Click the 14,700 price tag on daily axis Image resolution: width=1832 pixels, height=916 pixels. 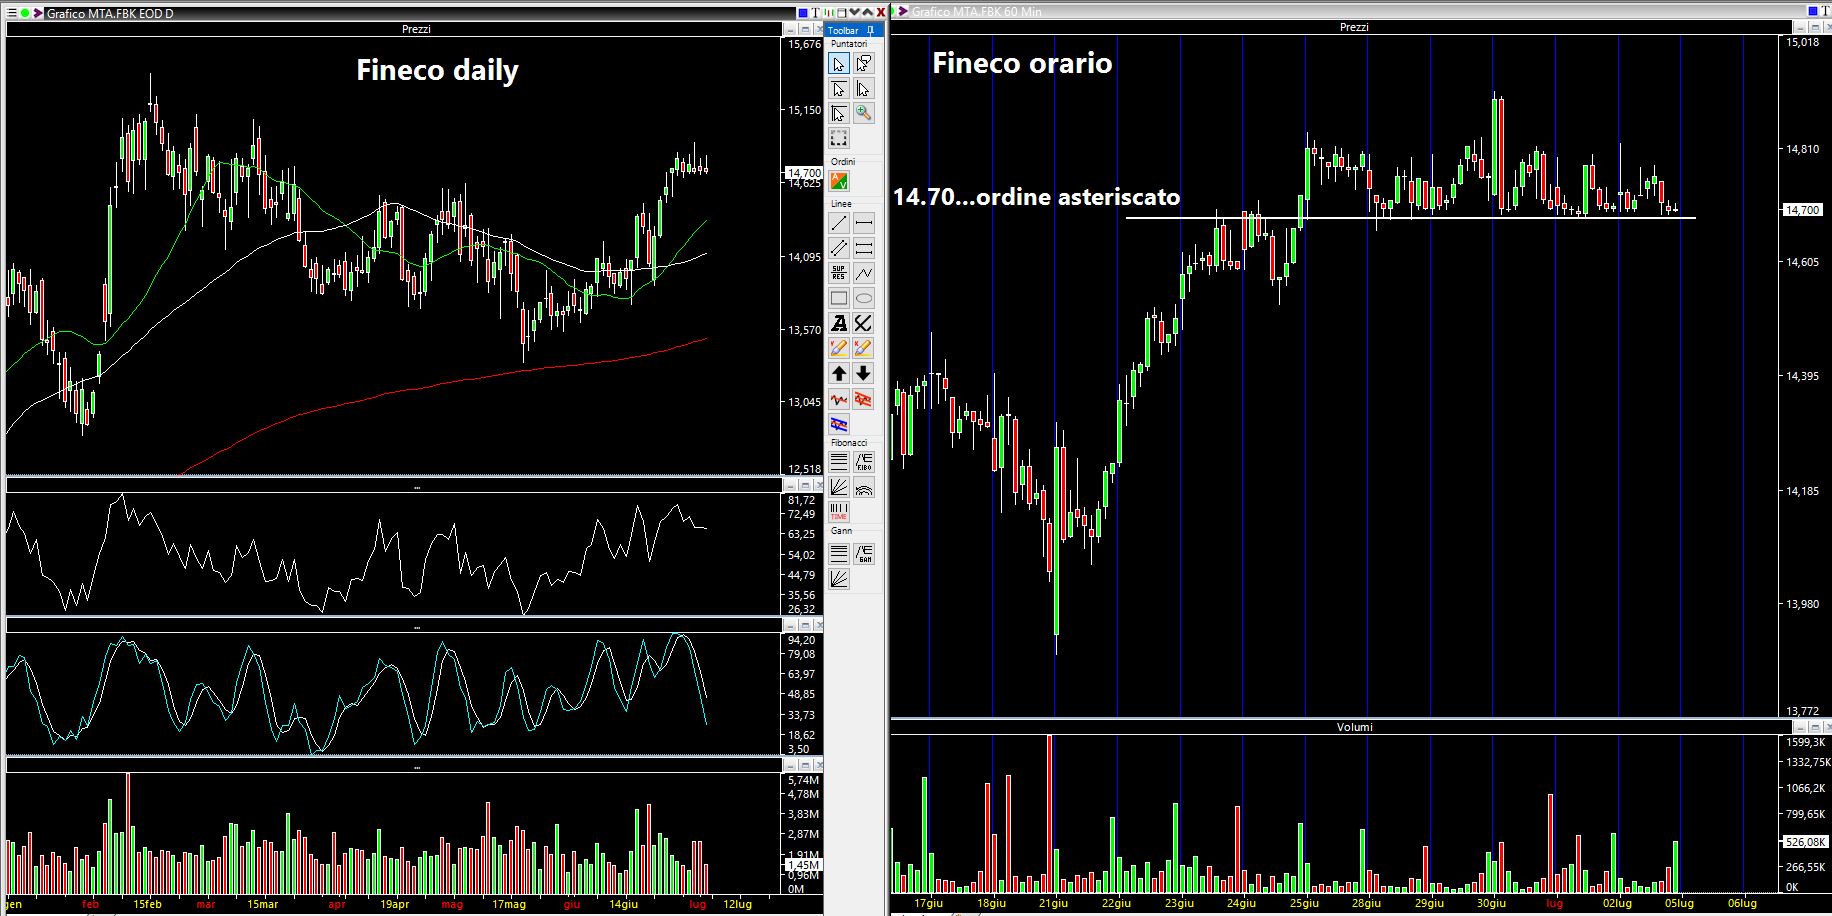[x=804, y=173]
